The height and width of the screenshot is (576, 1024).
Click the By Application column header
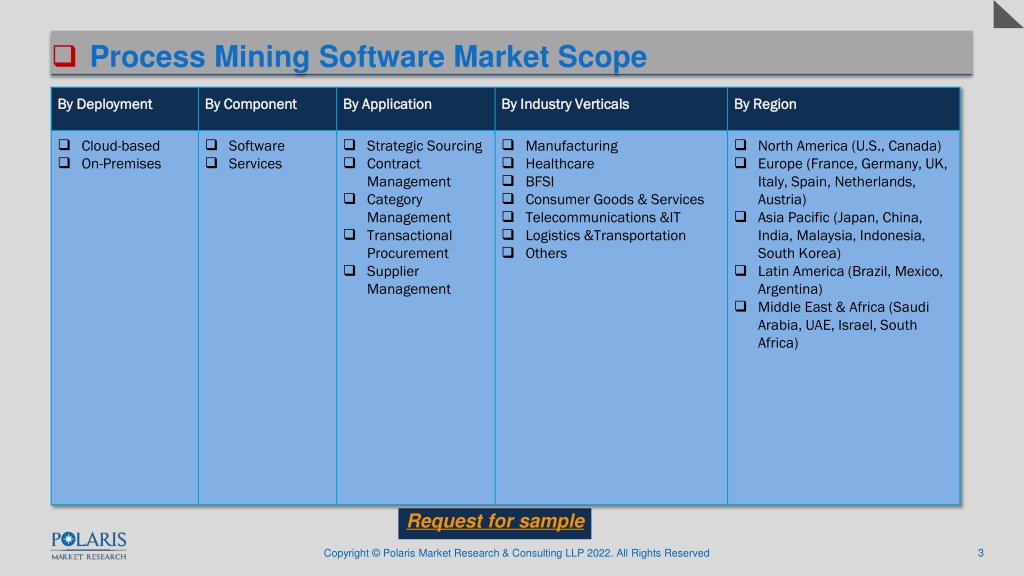point(415,108)
